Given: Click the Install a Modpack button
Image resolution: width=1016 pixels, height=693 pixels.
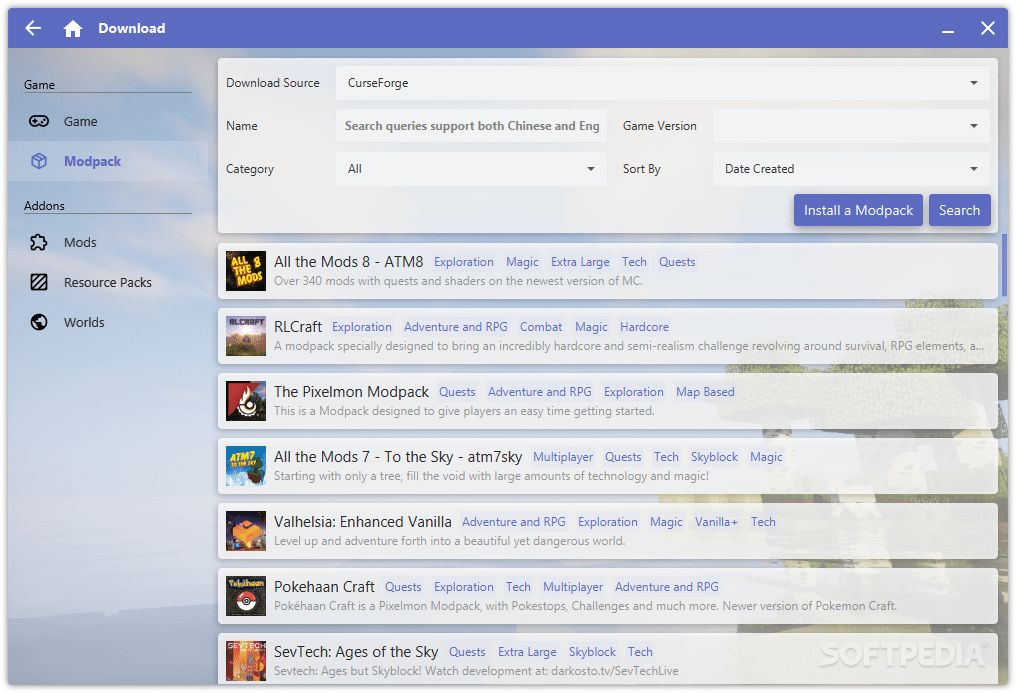Looking at the screenshot, I should pyautogui.click(x=858, y=210).
